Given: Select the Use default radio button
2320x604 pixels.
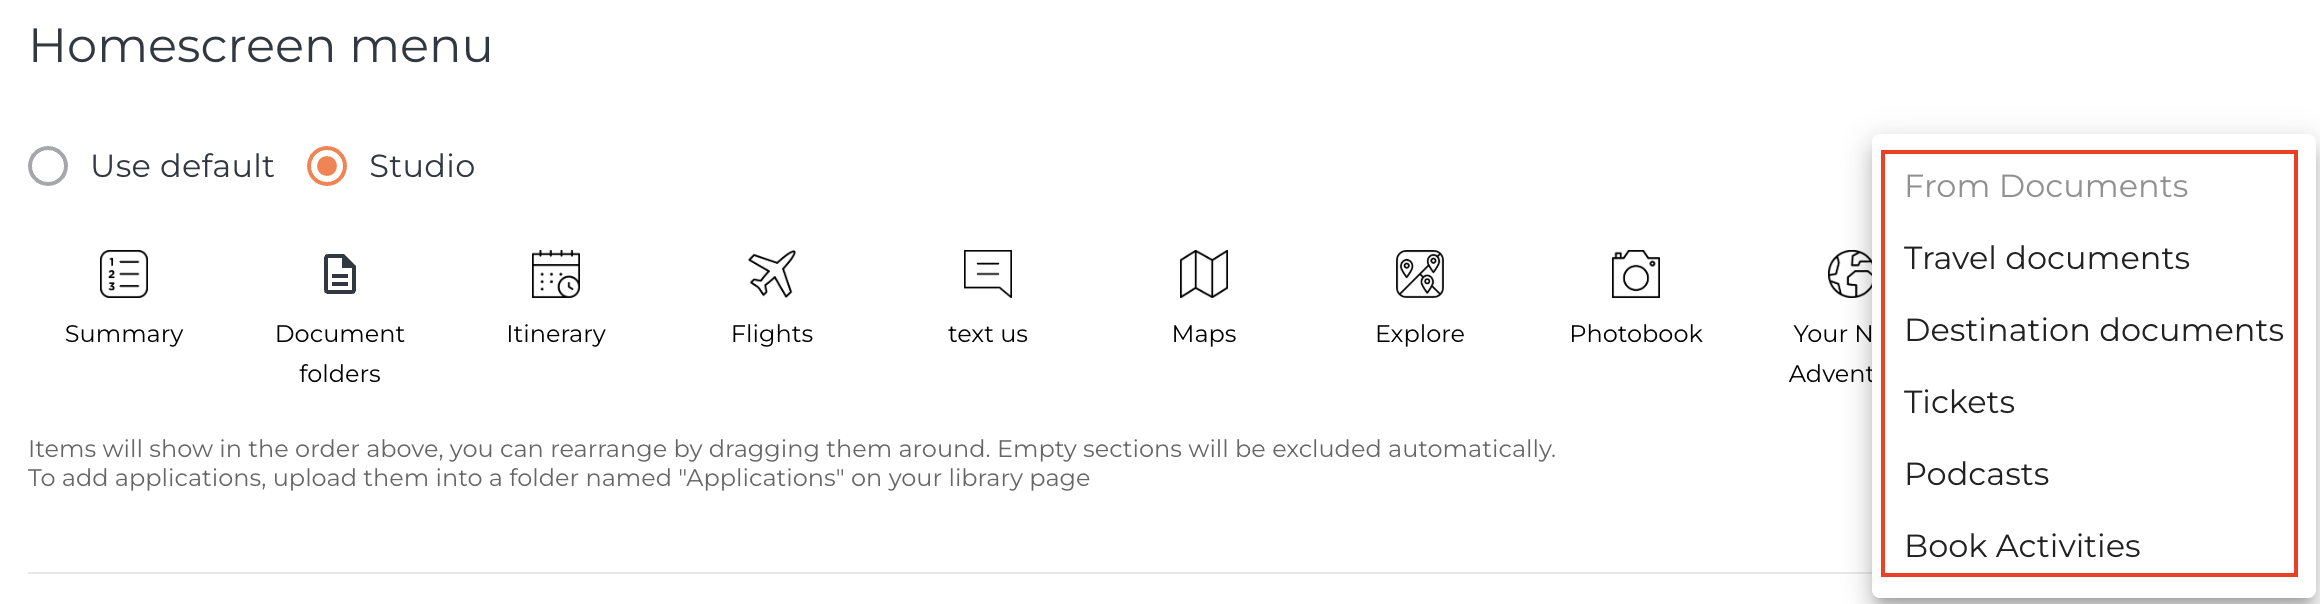Looking at the screenshot, I should point(48,166).
